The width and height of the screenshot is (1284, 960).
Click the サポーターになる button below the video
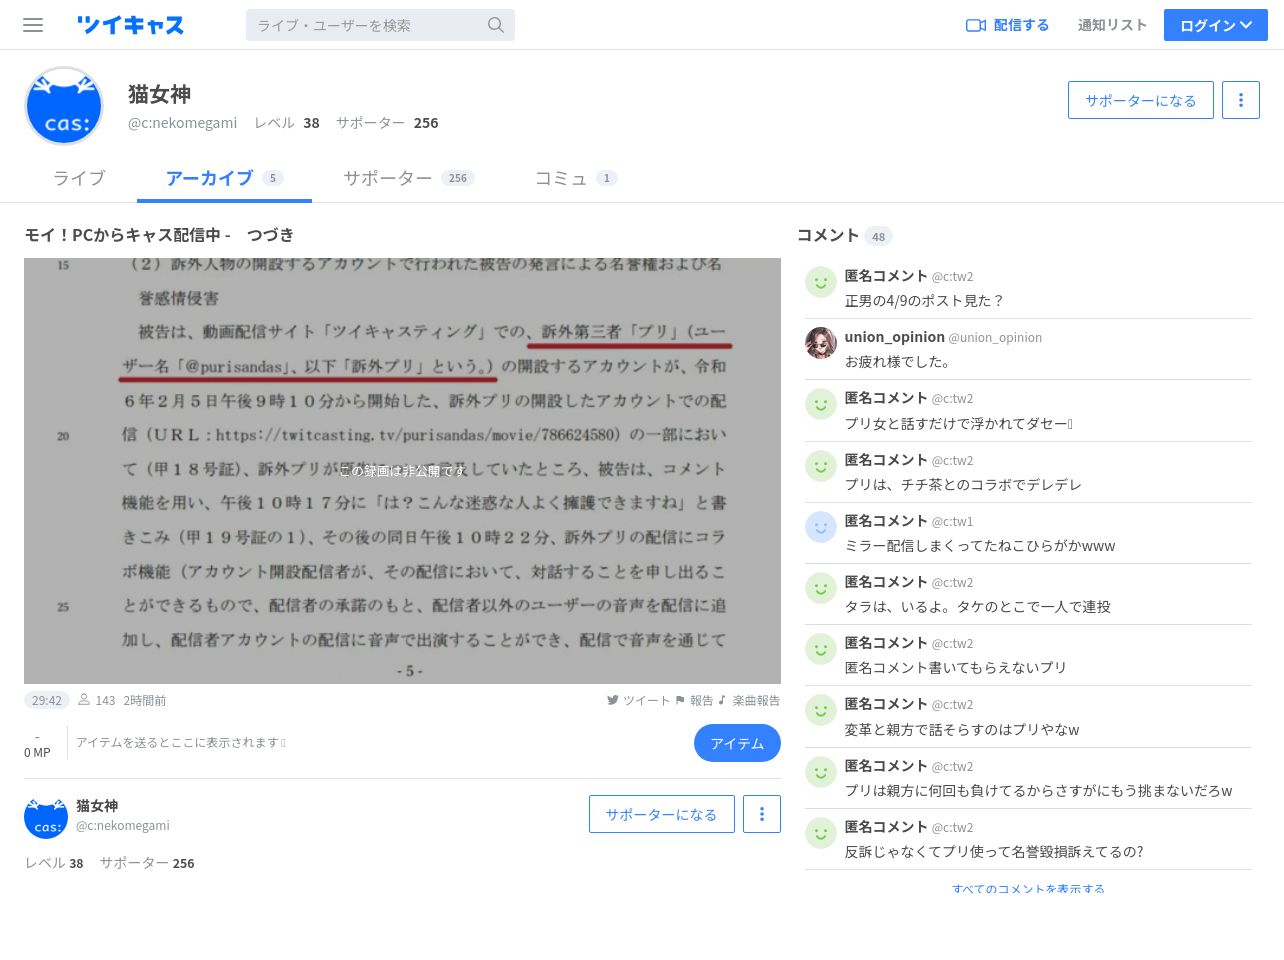pos(662,814)
